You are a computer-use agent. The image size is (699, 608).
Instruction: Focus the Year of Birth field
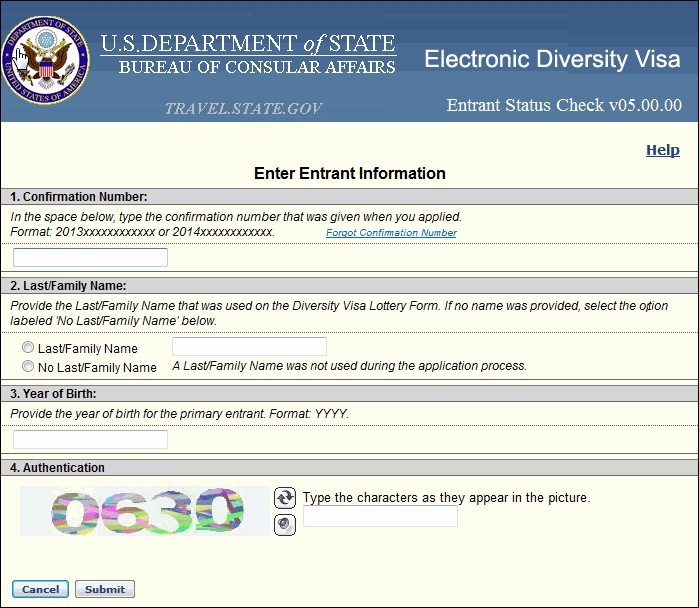[90, 440]
